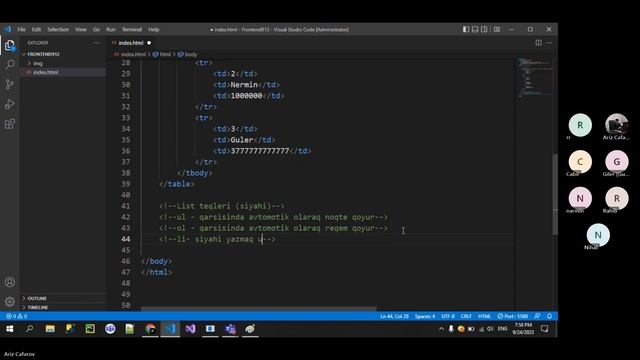Click the Action Center notification icon

click(544, 329)
